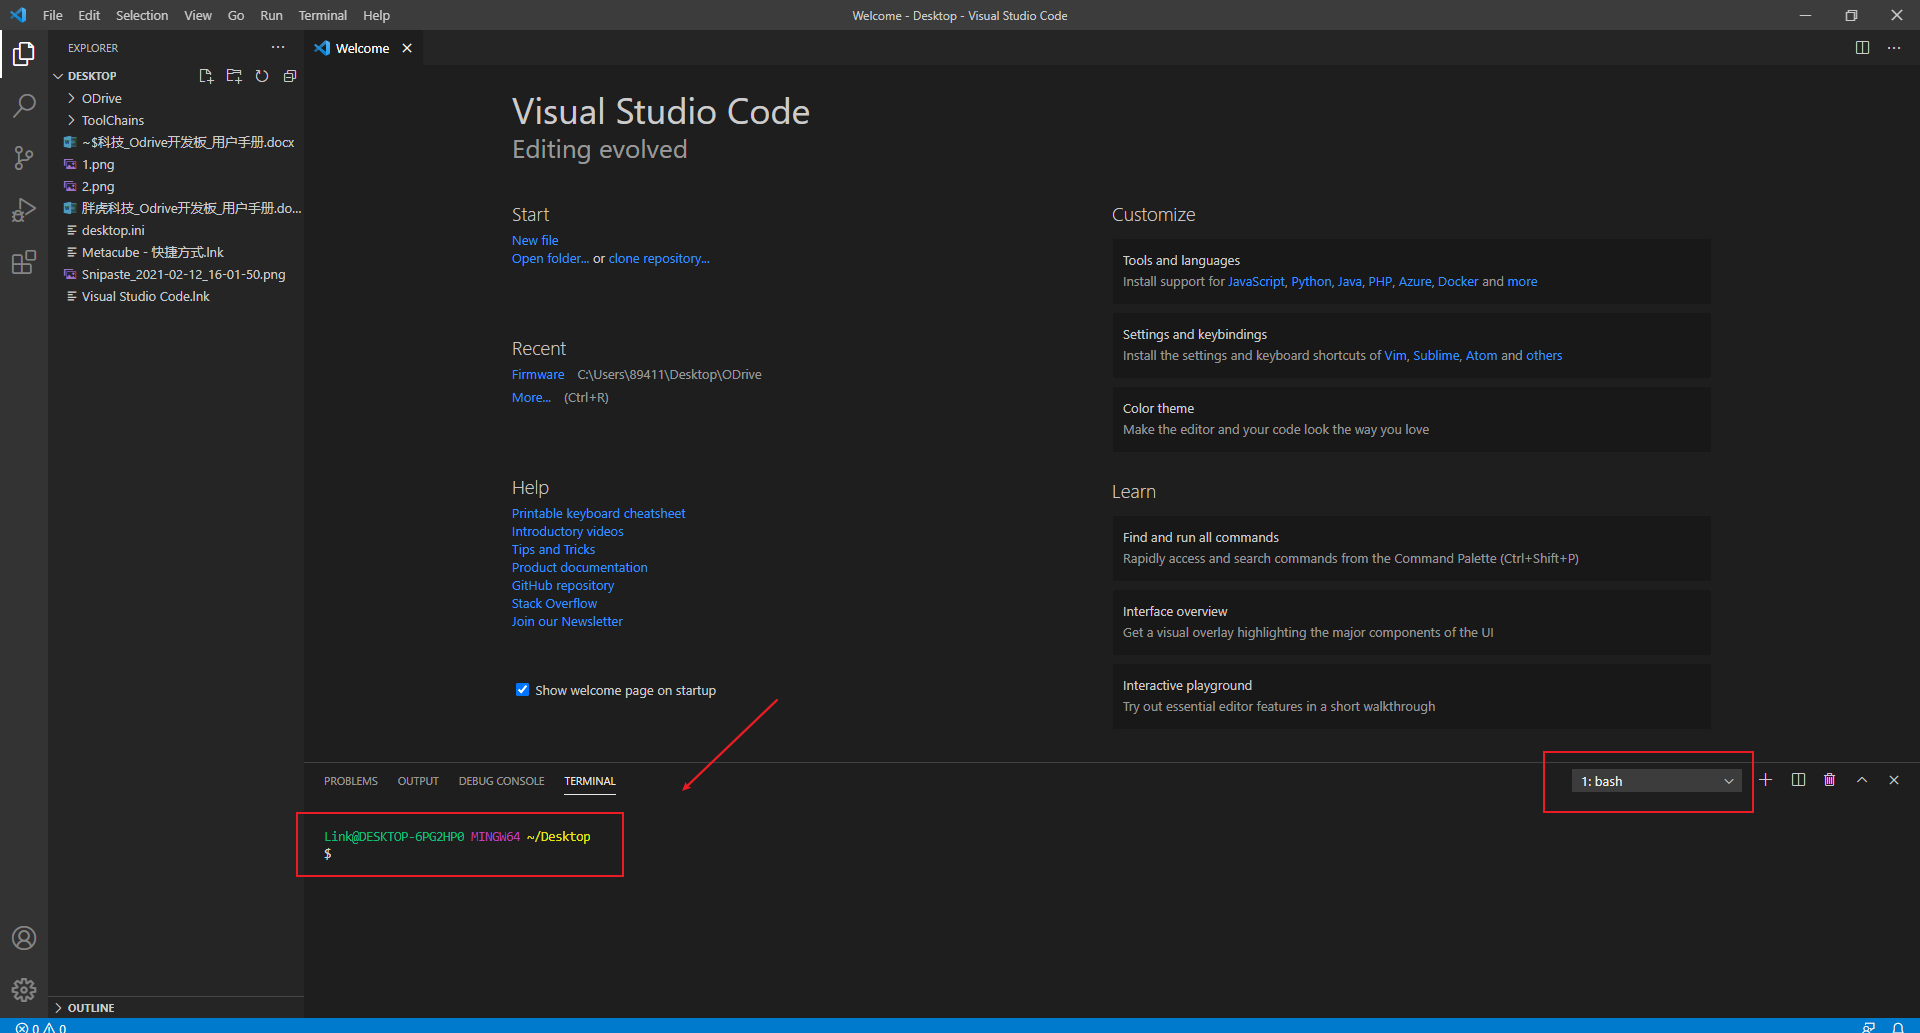Split the terminal panel
The width and height of the screenshot is (1920, 1033).
pyautogui.click(x=1798, y=780)
